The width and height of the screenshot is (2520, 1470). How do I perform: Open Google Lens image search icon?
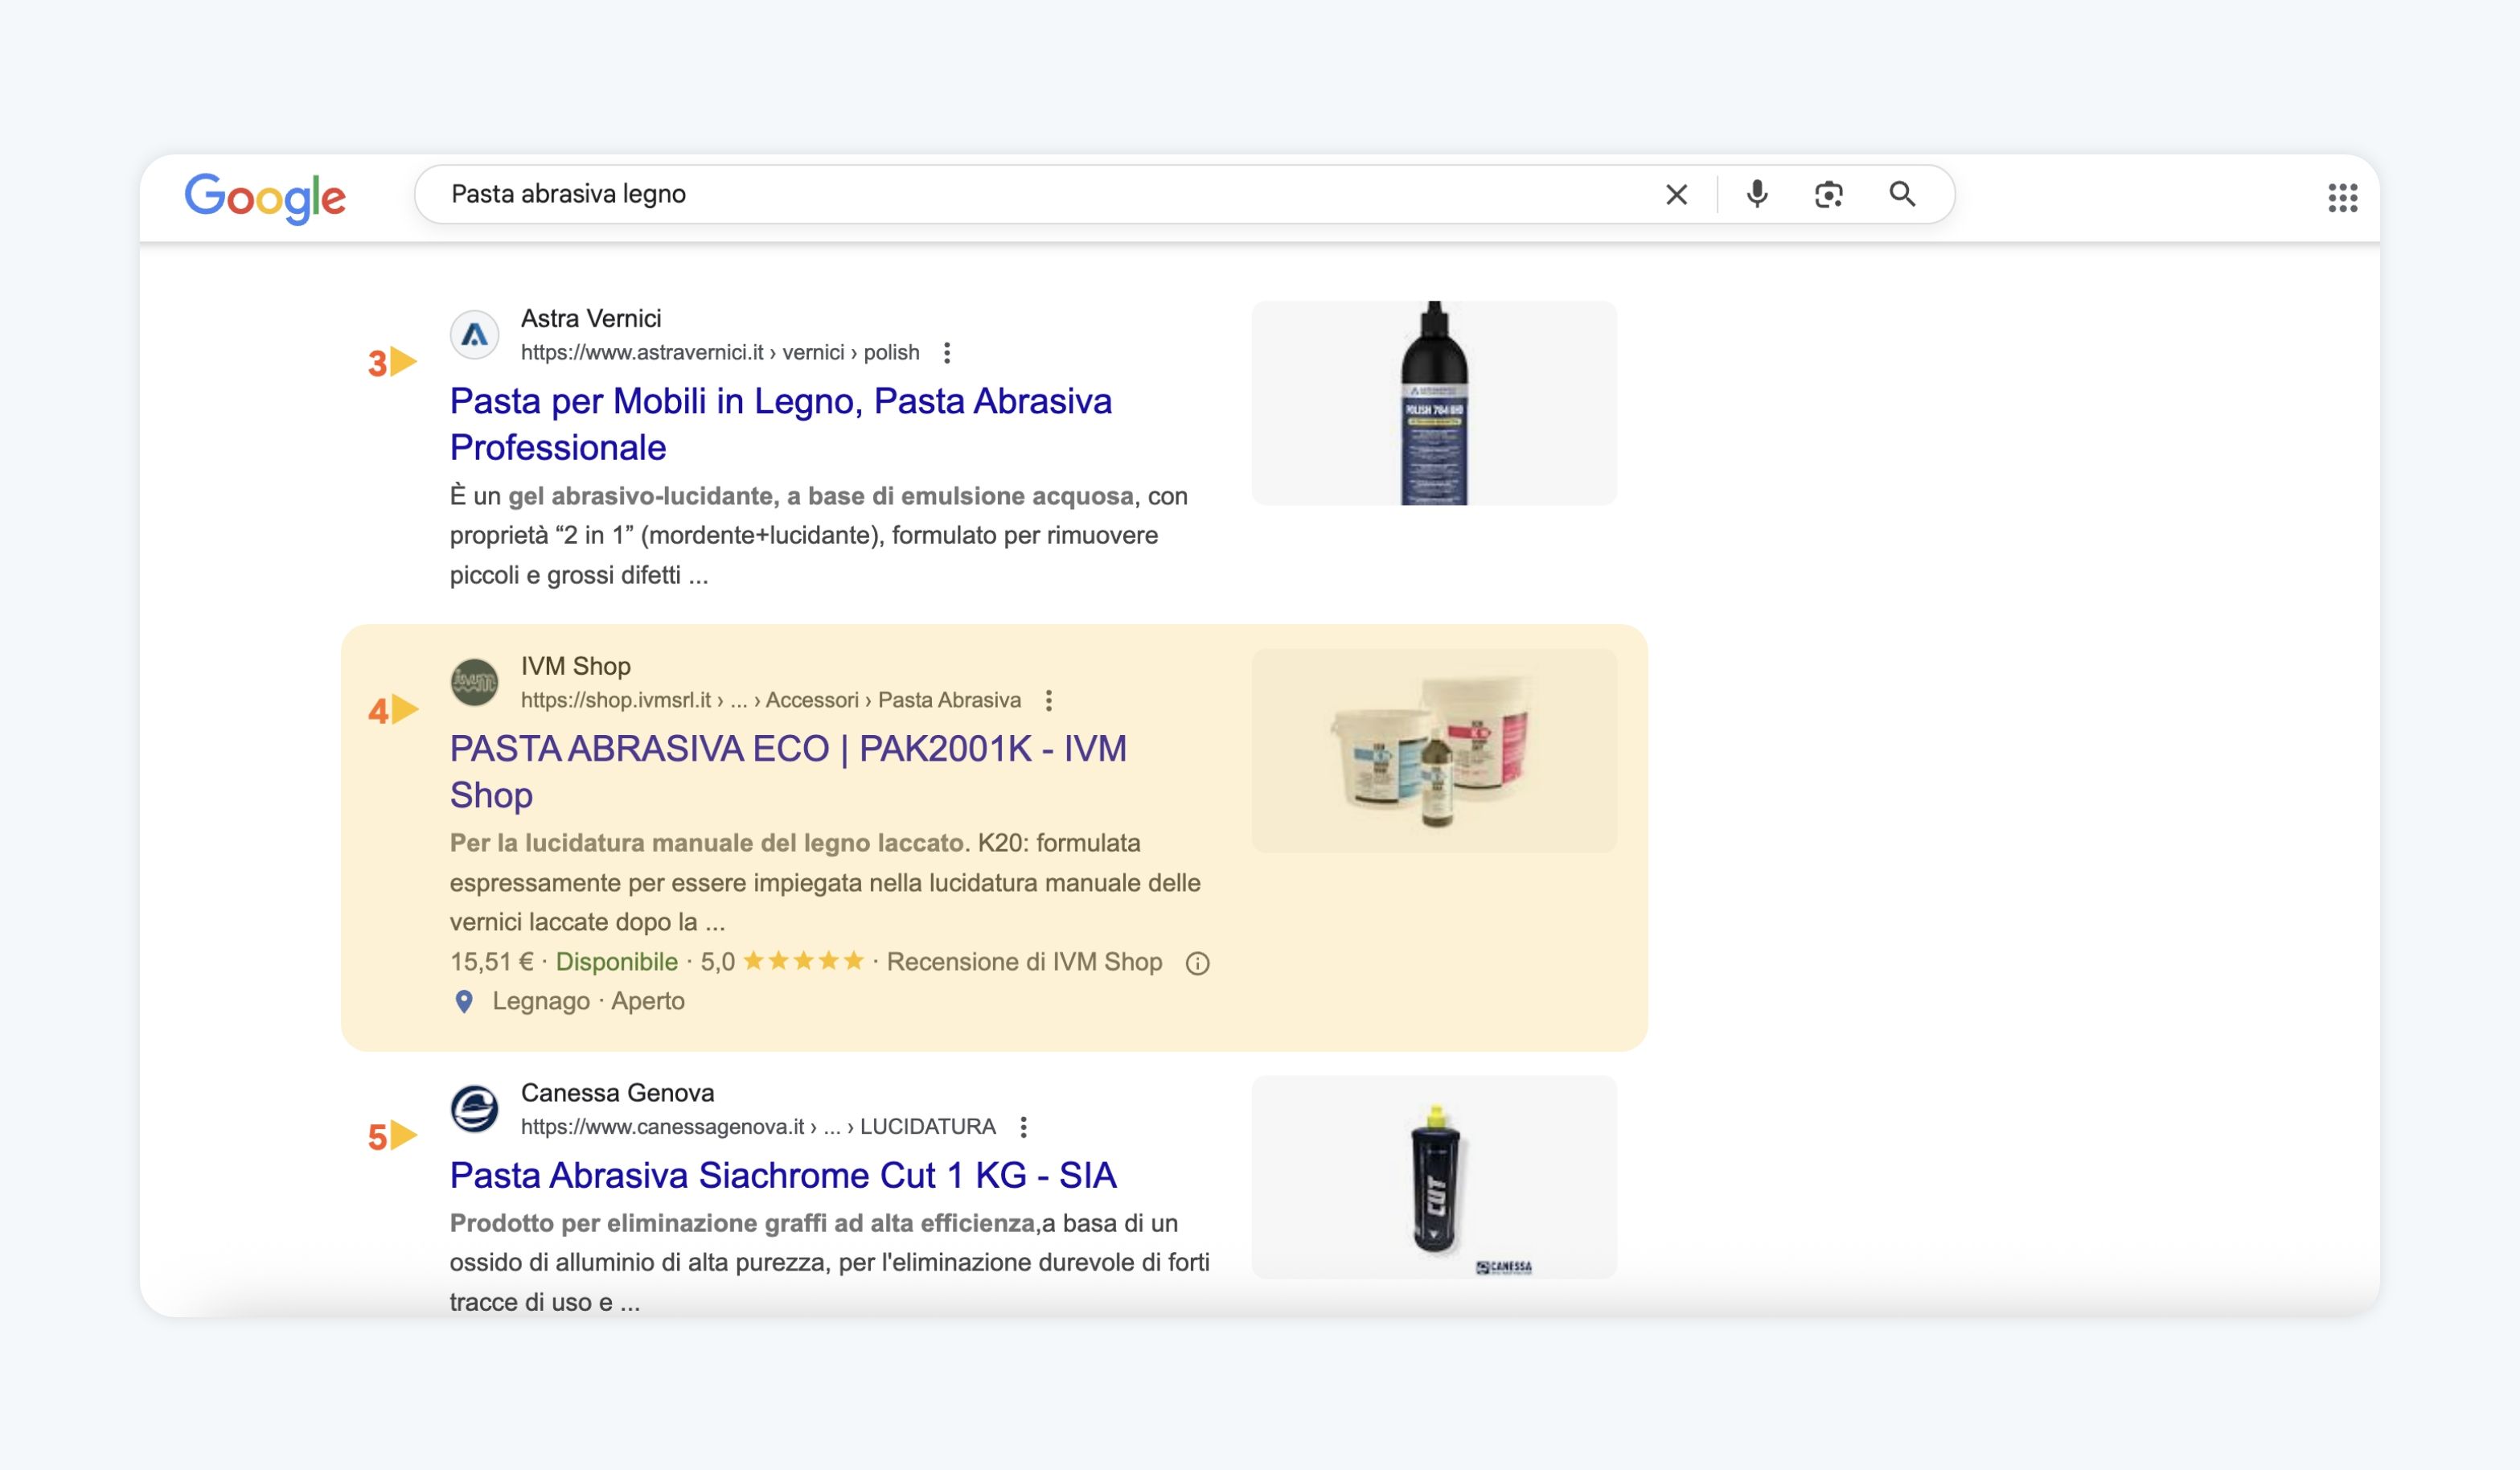(1828, 194)
